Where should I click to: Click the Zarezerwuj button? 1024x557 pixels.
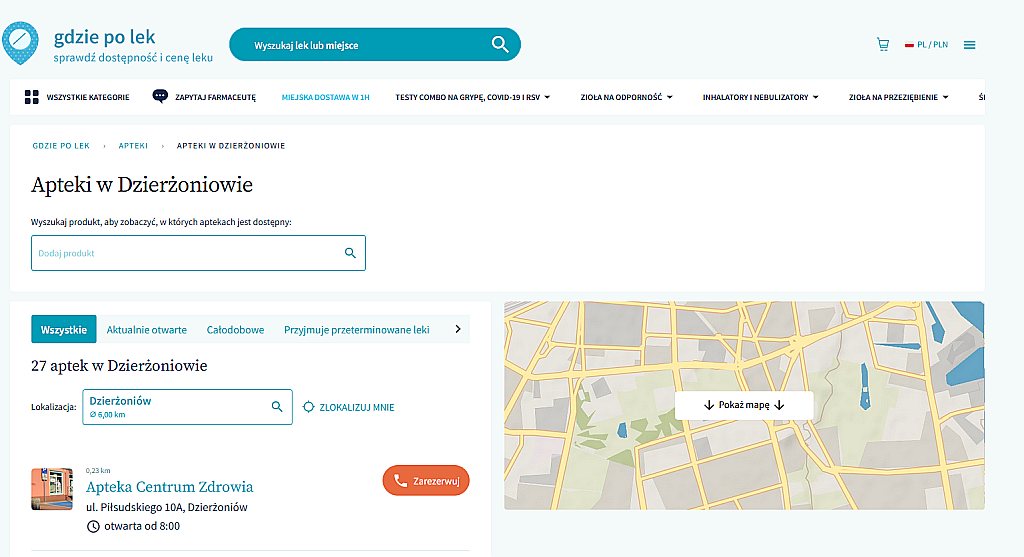pyautogui.click(x=426, y=481)
